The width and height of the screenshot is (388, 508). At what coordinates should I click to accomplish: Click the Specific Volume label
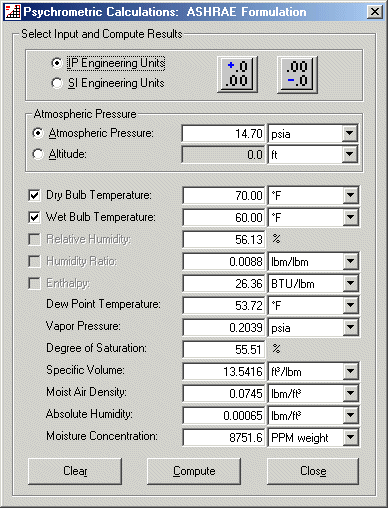click(x=85, y=370)
